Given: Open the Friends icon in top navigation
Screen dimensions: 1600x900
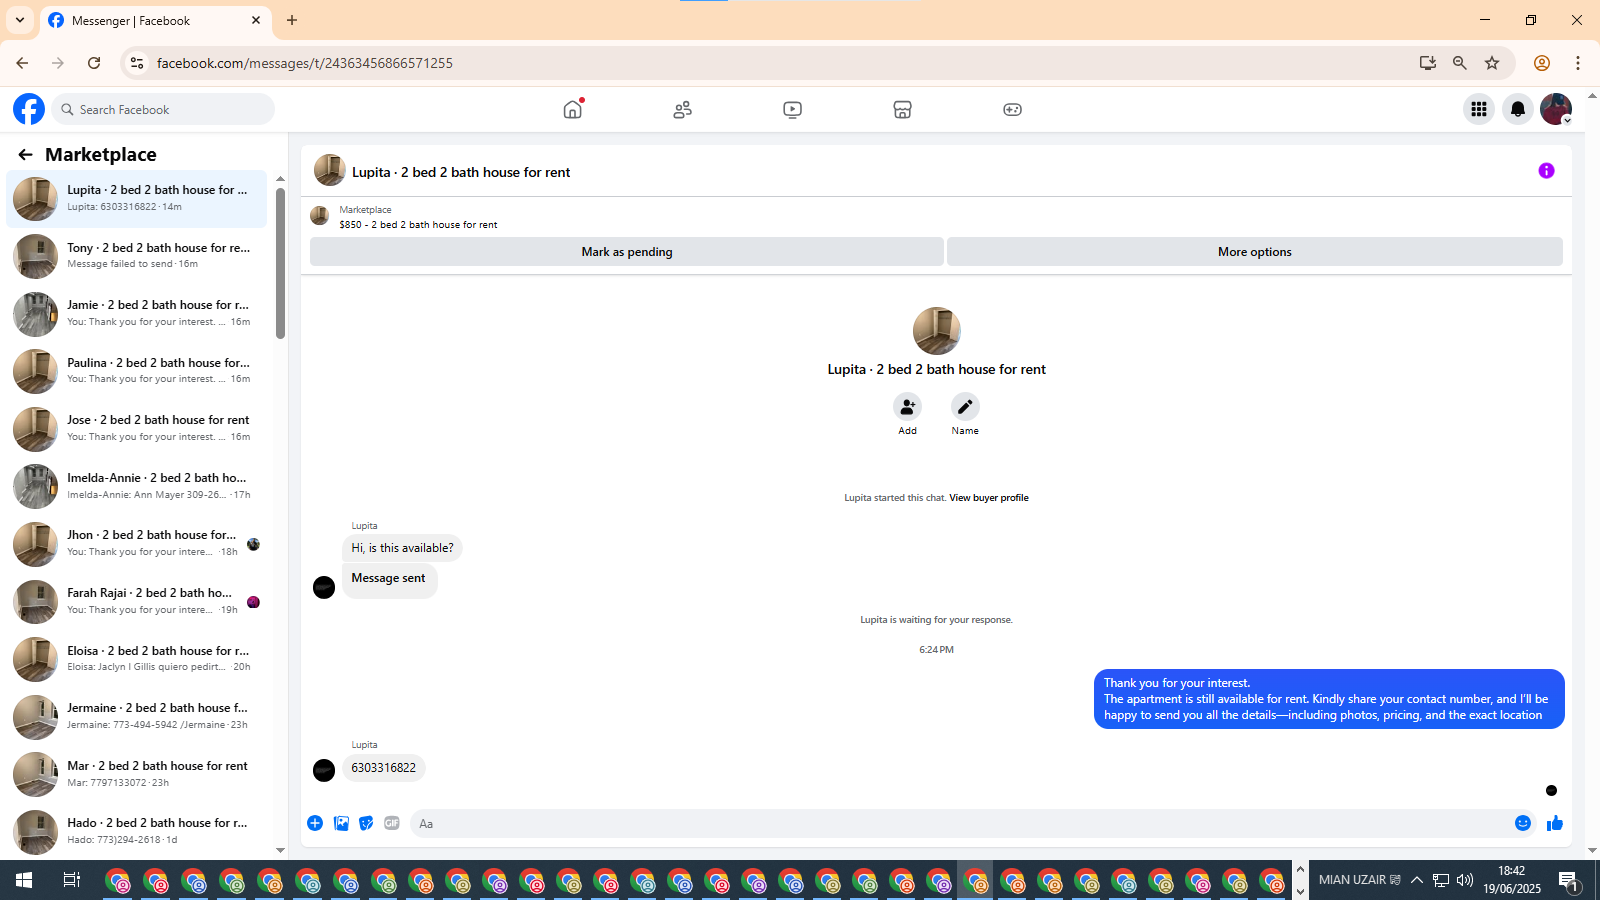Looking at the screenshot, I should pyautogui.click(x=682, y=110).
